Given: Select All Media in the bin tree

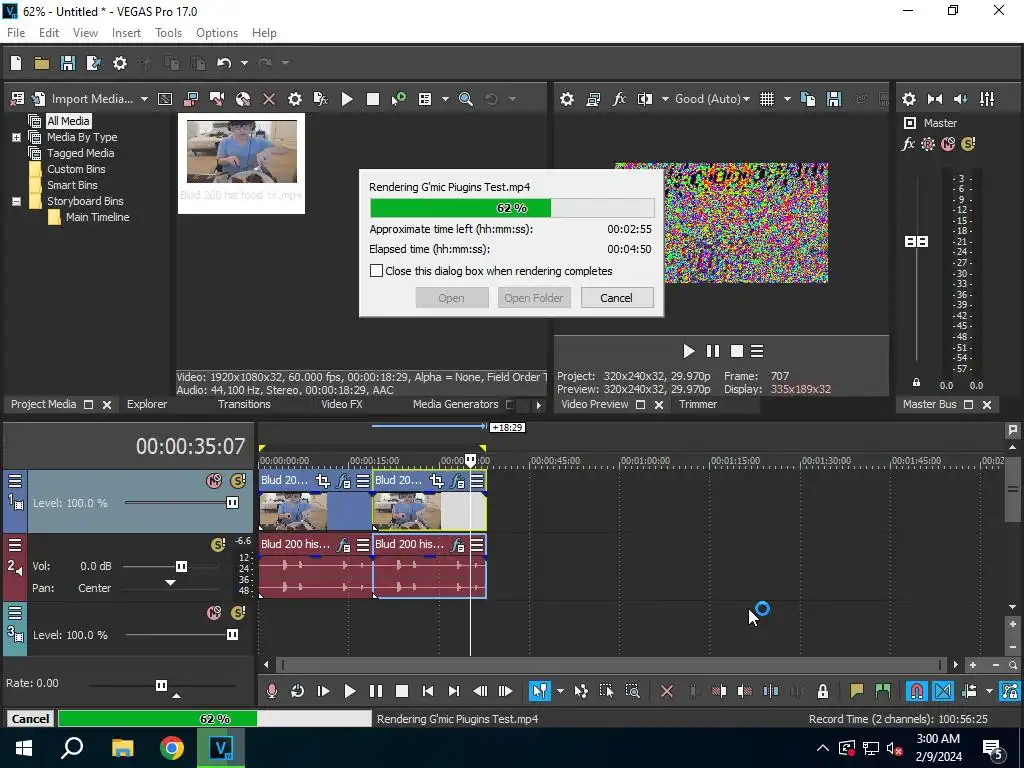Looking at the screenshot, I should pos(68,121).
